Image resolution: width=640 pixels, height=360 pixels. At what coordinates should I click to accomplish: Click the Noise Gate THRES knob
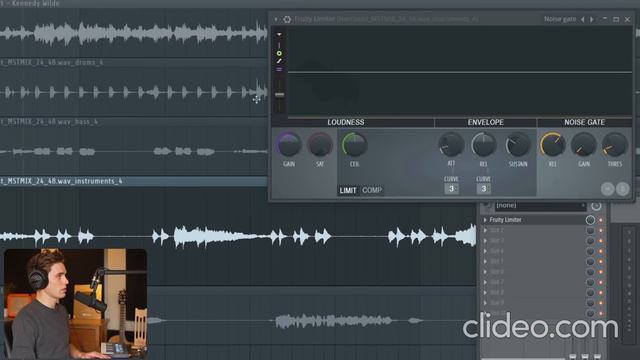tap(615, 145)
